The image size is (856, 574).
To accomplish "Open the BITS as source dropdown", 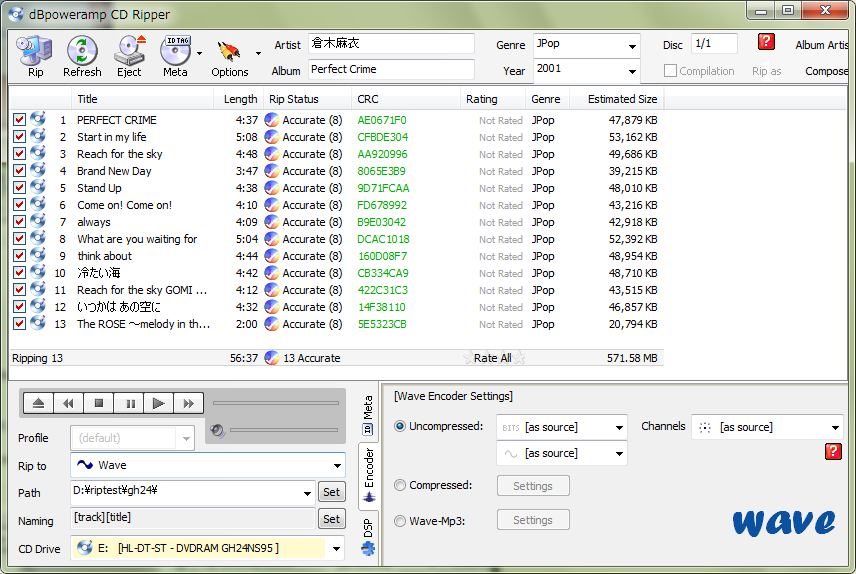I will (619, 428).
